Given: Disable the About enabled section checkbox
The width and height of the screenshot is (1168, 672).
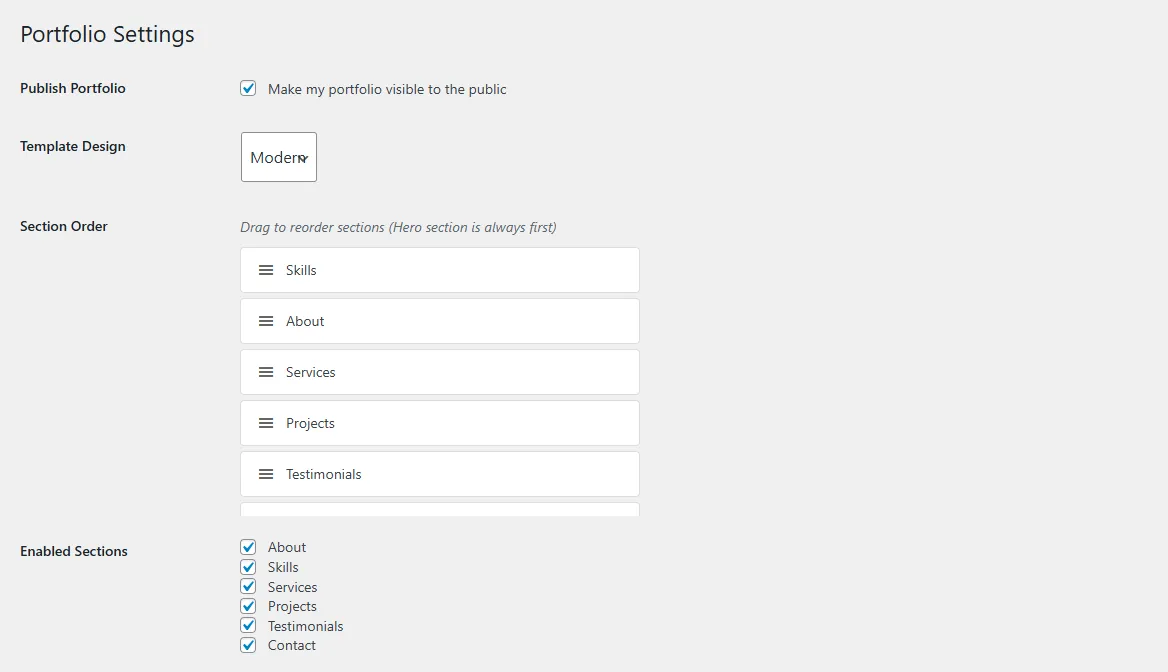Looking at the screenshot, I should pyautogui.click(x=248, y=547).
